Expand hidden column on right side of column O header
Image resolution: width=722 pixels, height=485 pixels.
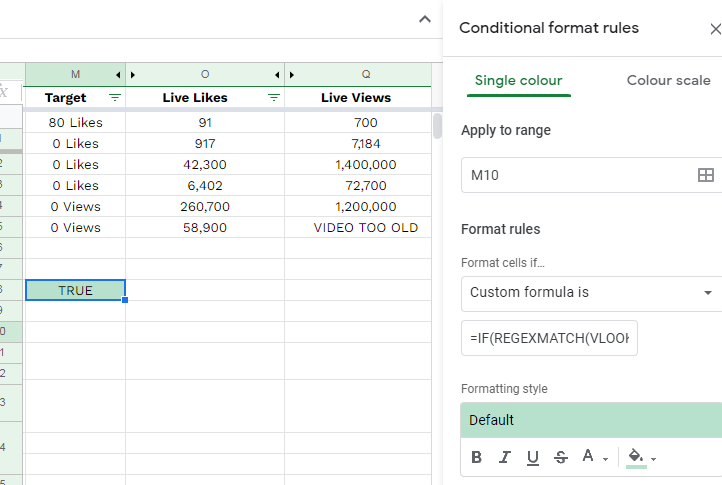tap(277, 75)
